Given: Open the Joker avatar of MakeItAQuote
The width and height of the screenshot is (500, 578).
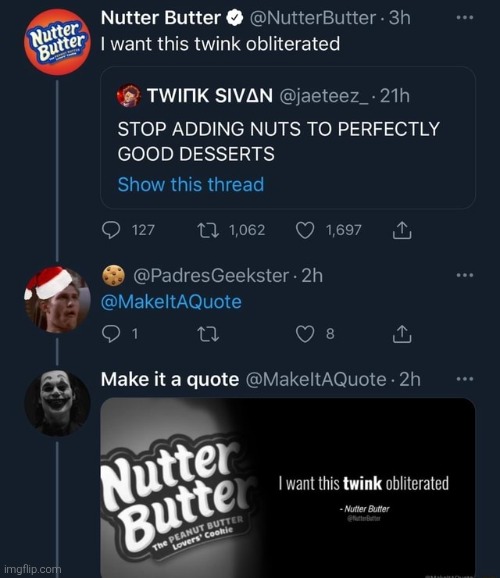Looking at the screenshot, I should click(x=57, y=403).
